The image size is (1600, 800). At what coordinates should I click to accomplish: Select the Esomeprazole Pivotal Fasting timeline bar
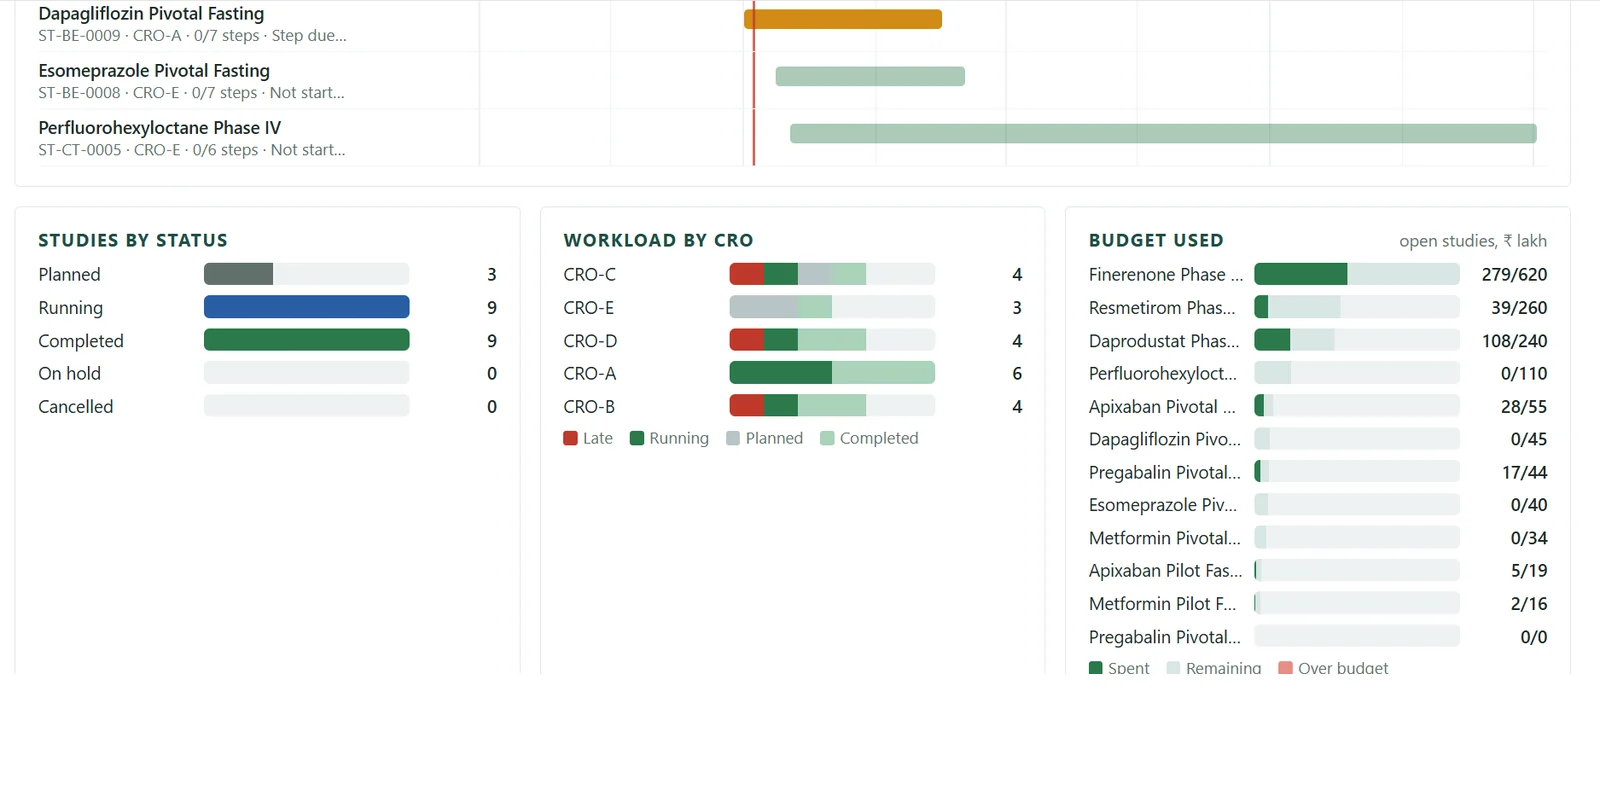(870, 76)
